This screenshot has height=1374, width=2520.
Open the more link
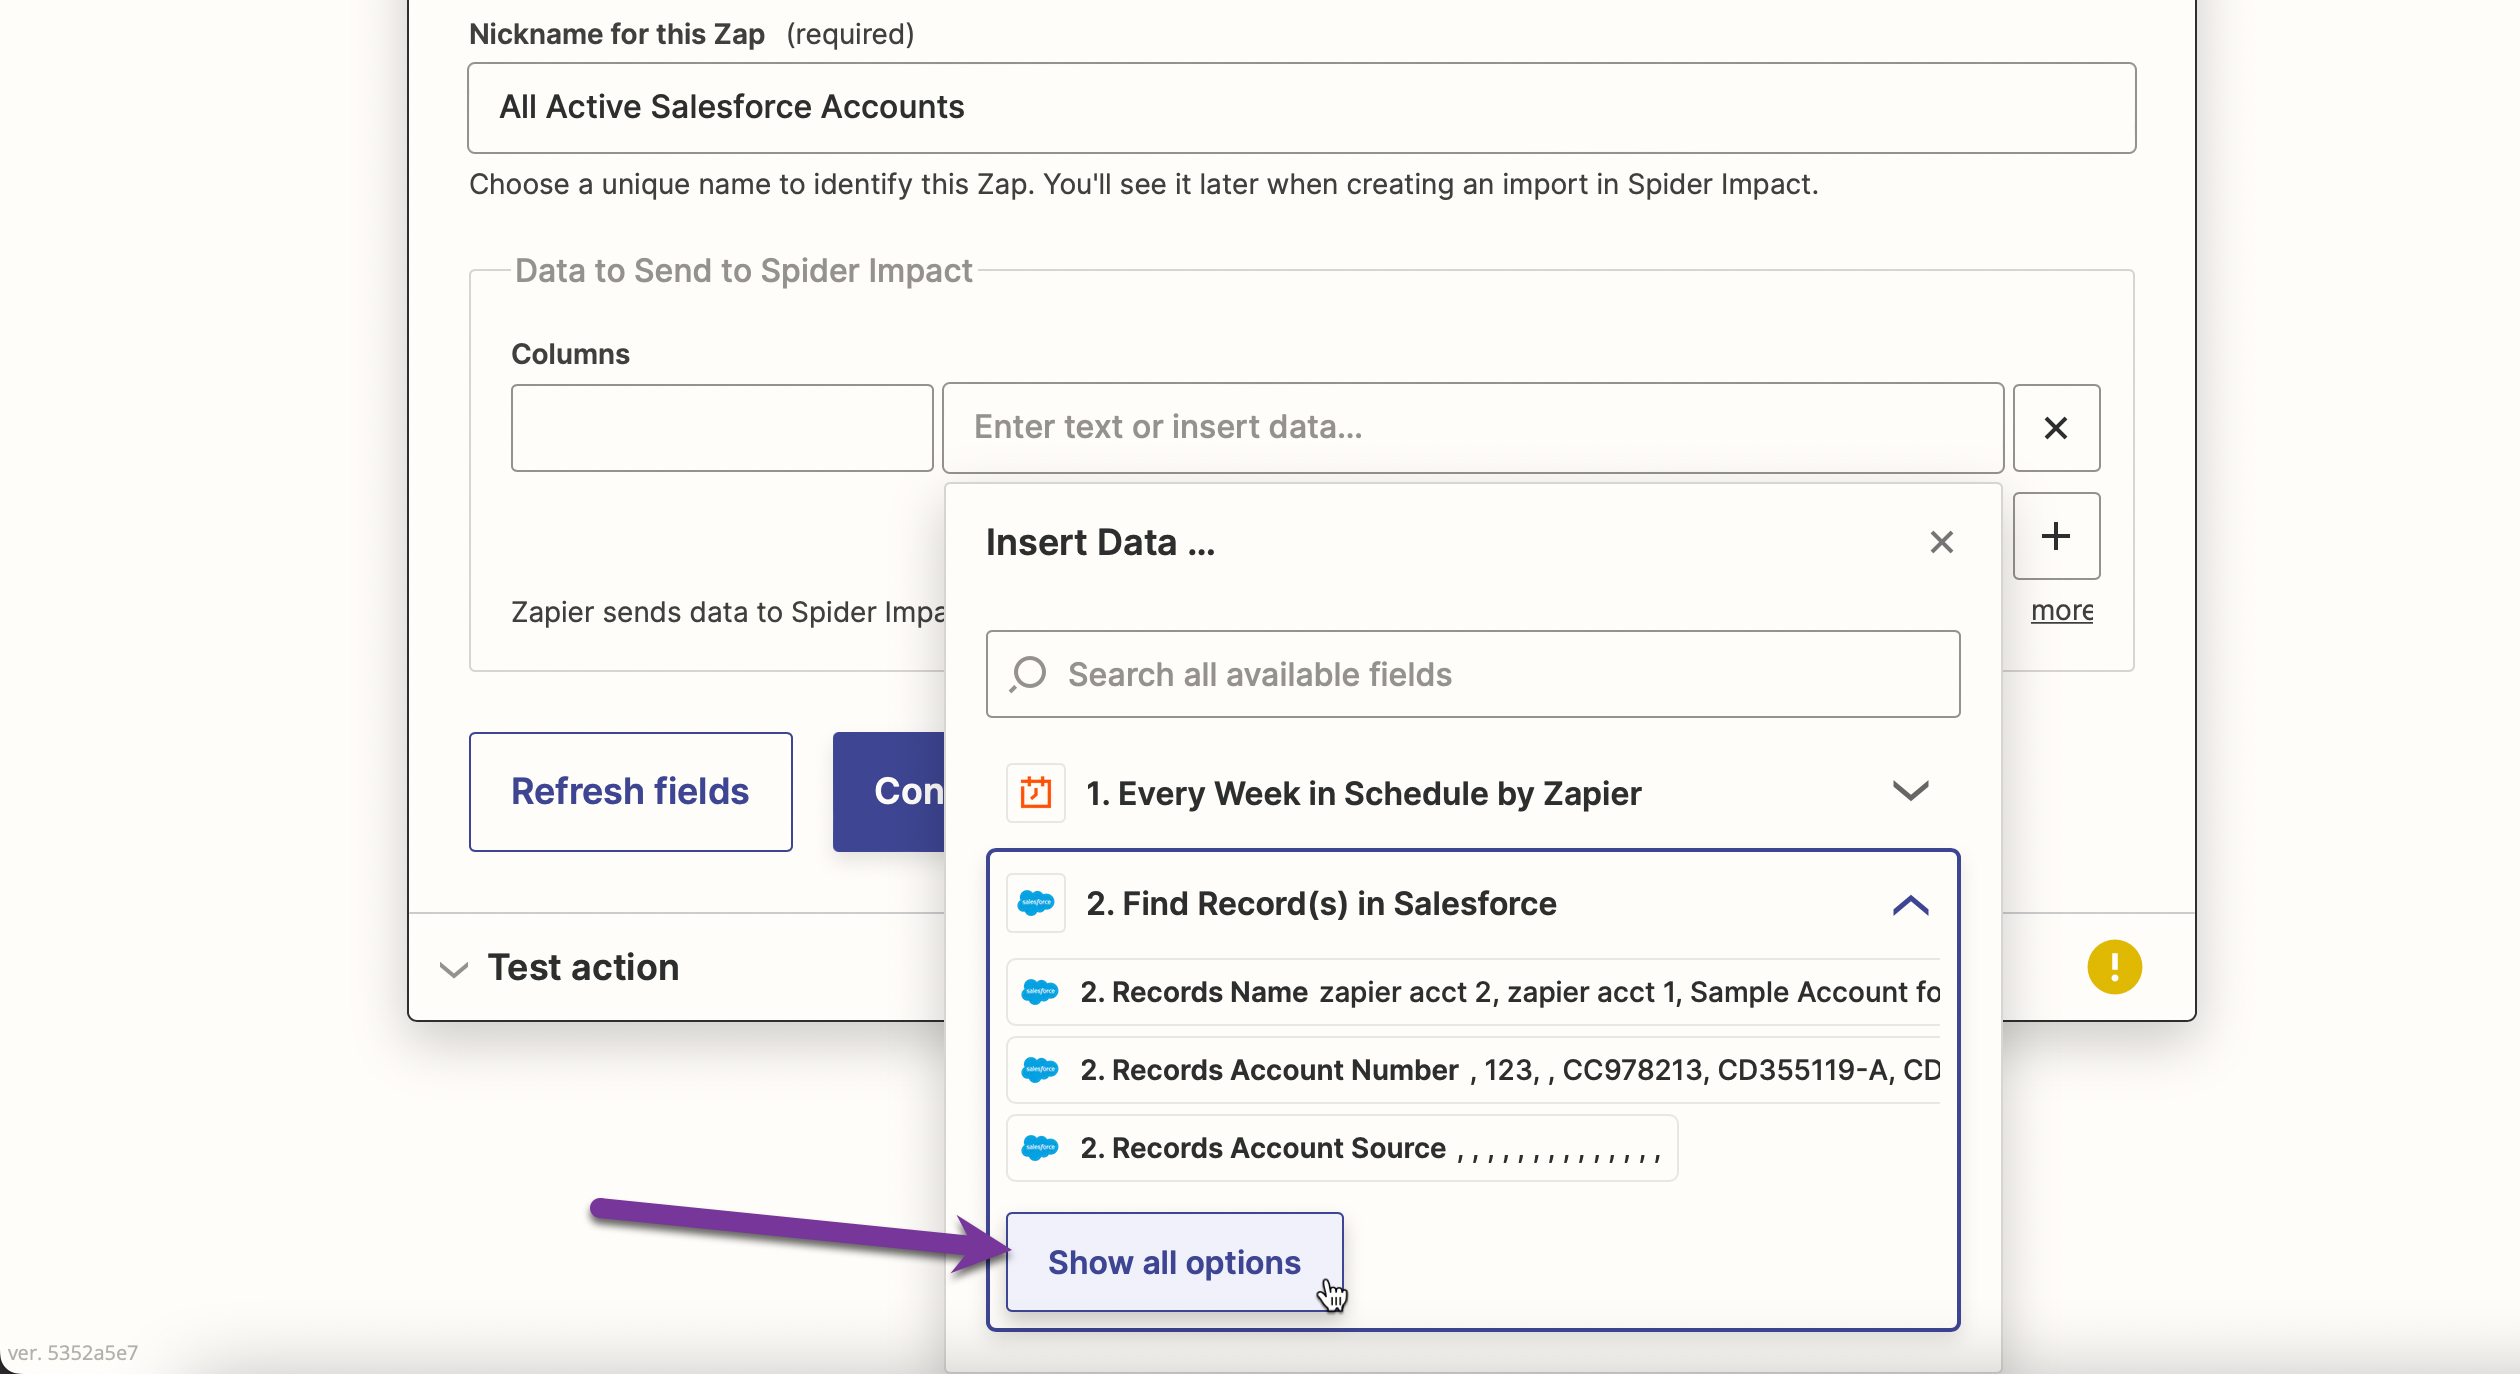2062,610
